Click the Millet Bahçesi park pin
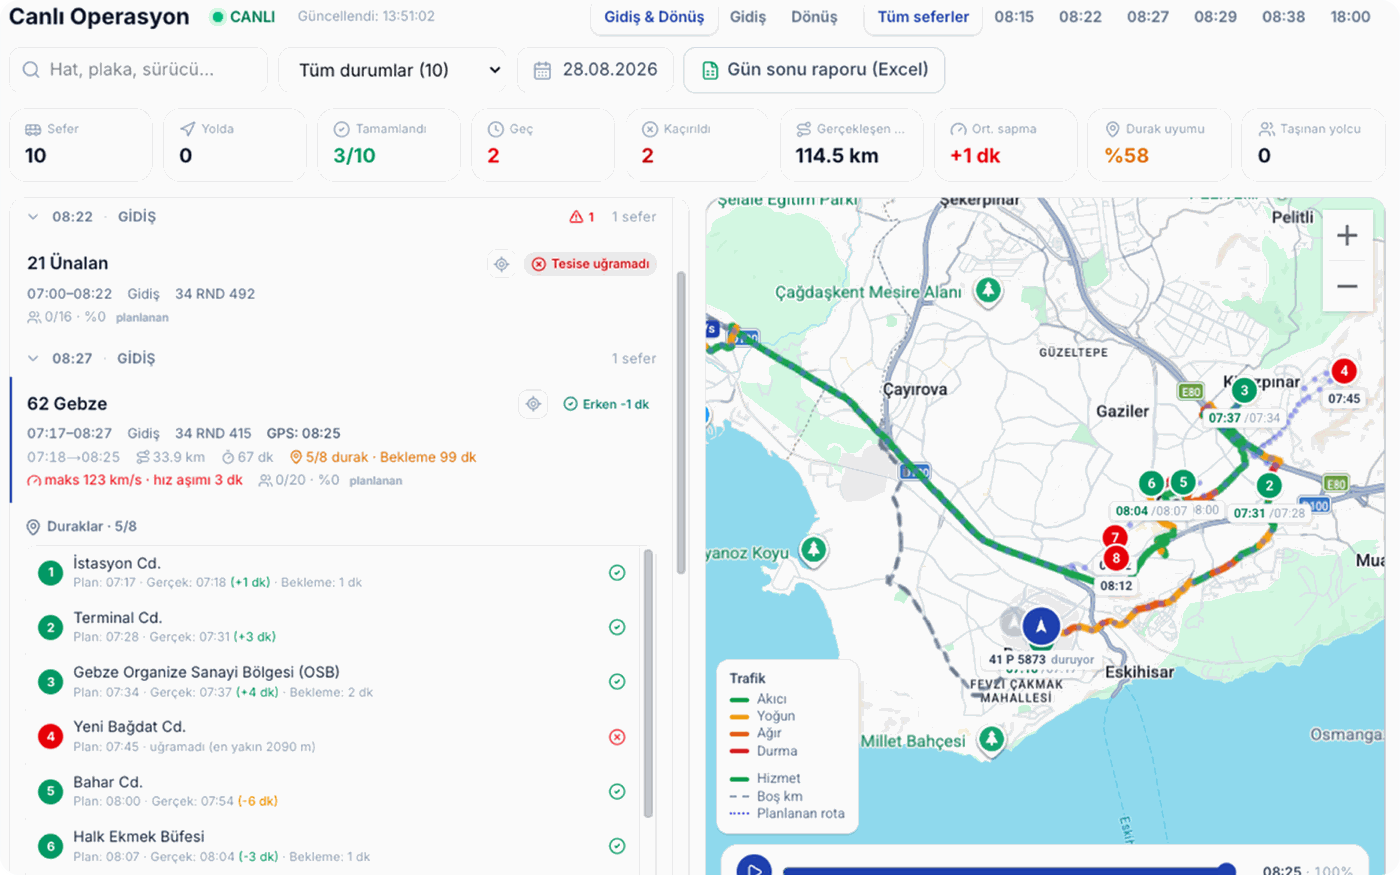 click(x=991, y=739)
